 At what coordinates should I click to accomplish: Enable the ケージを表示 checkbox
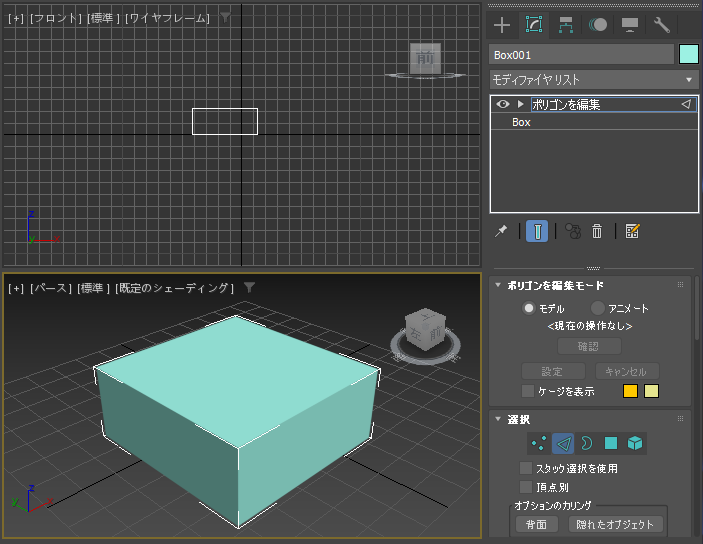coord(528,391)
